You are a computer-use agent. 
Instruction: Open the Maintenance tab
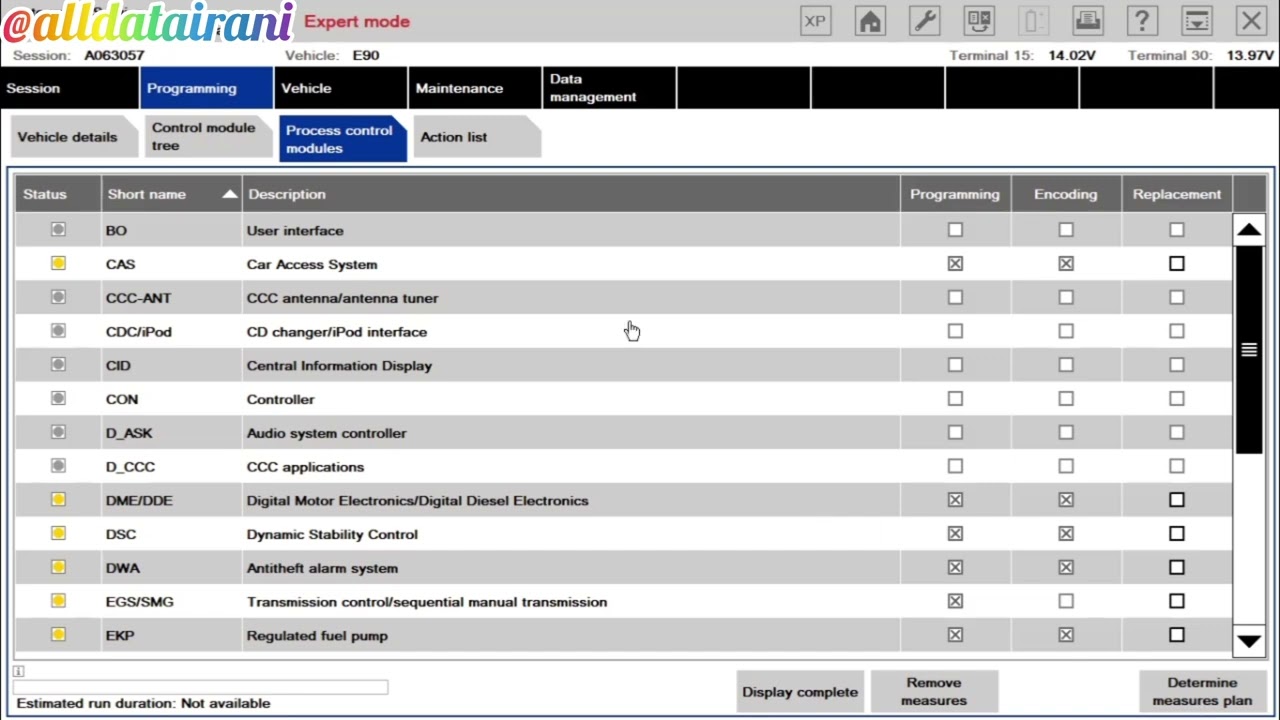click(475, 88)
